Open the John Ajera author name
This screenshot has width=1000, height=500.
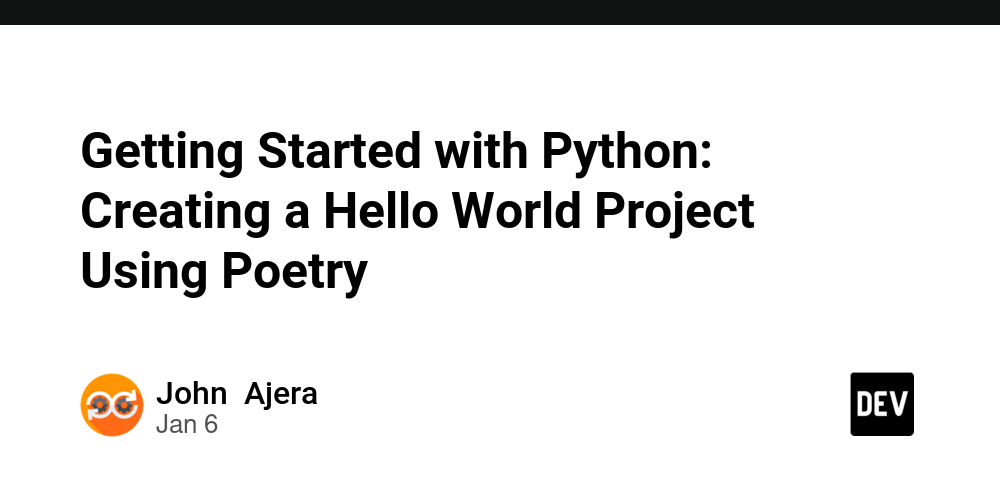tap(237, 393)
